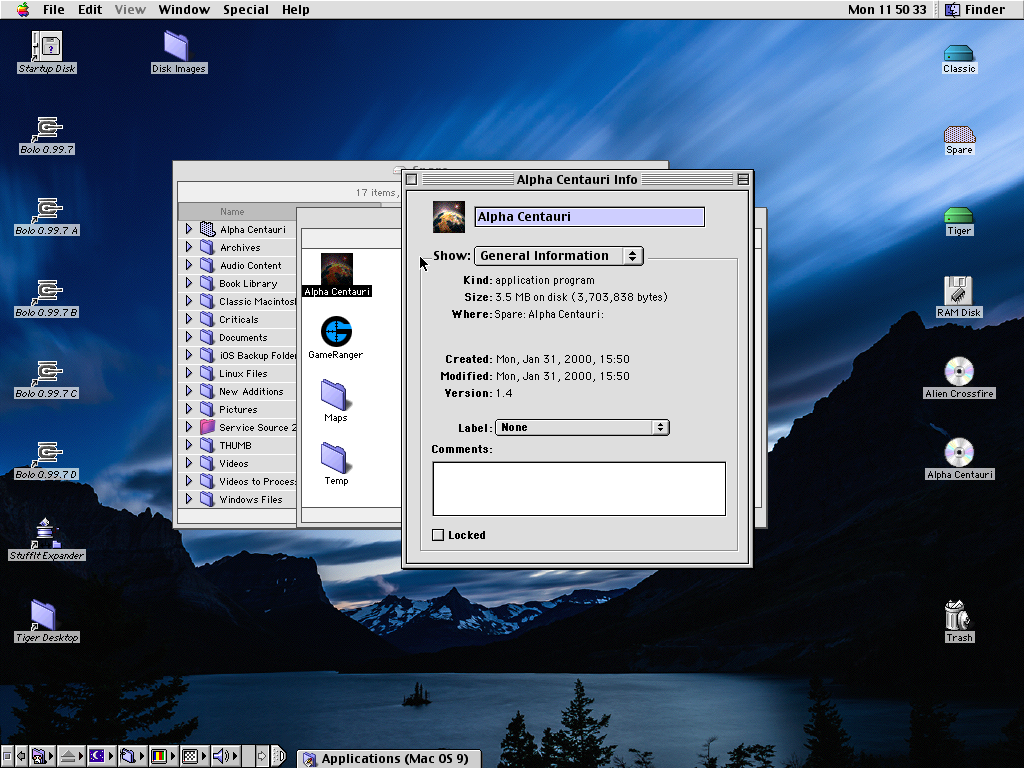
Task: Select the RAM Disk desktop icon
Action: (958, 291)
